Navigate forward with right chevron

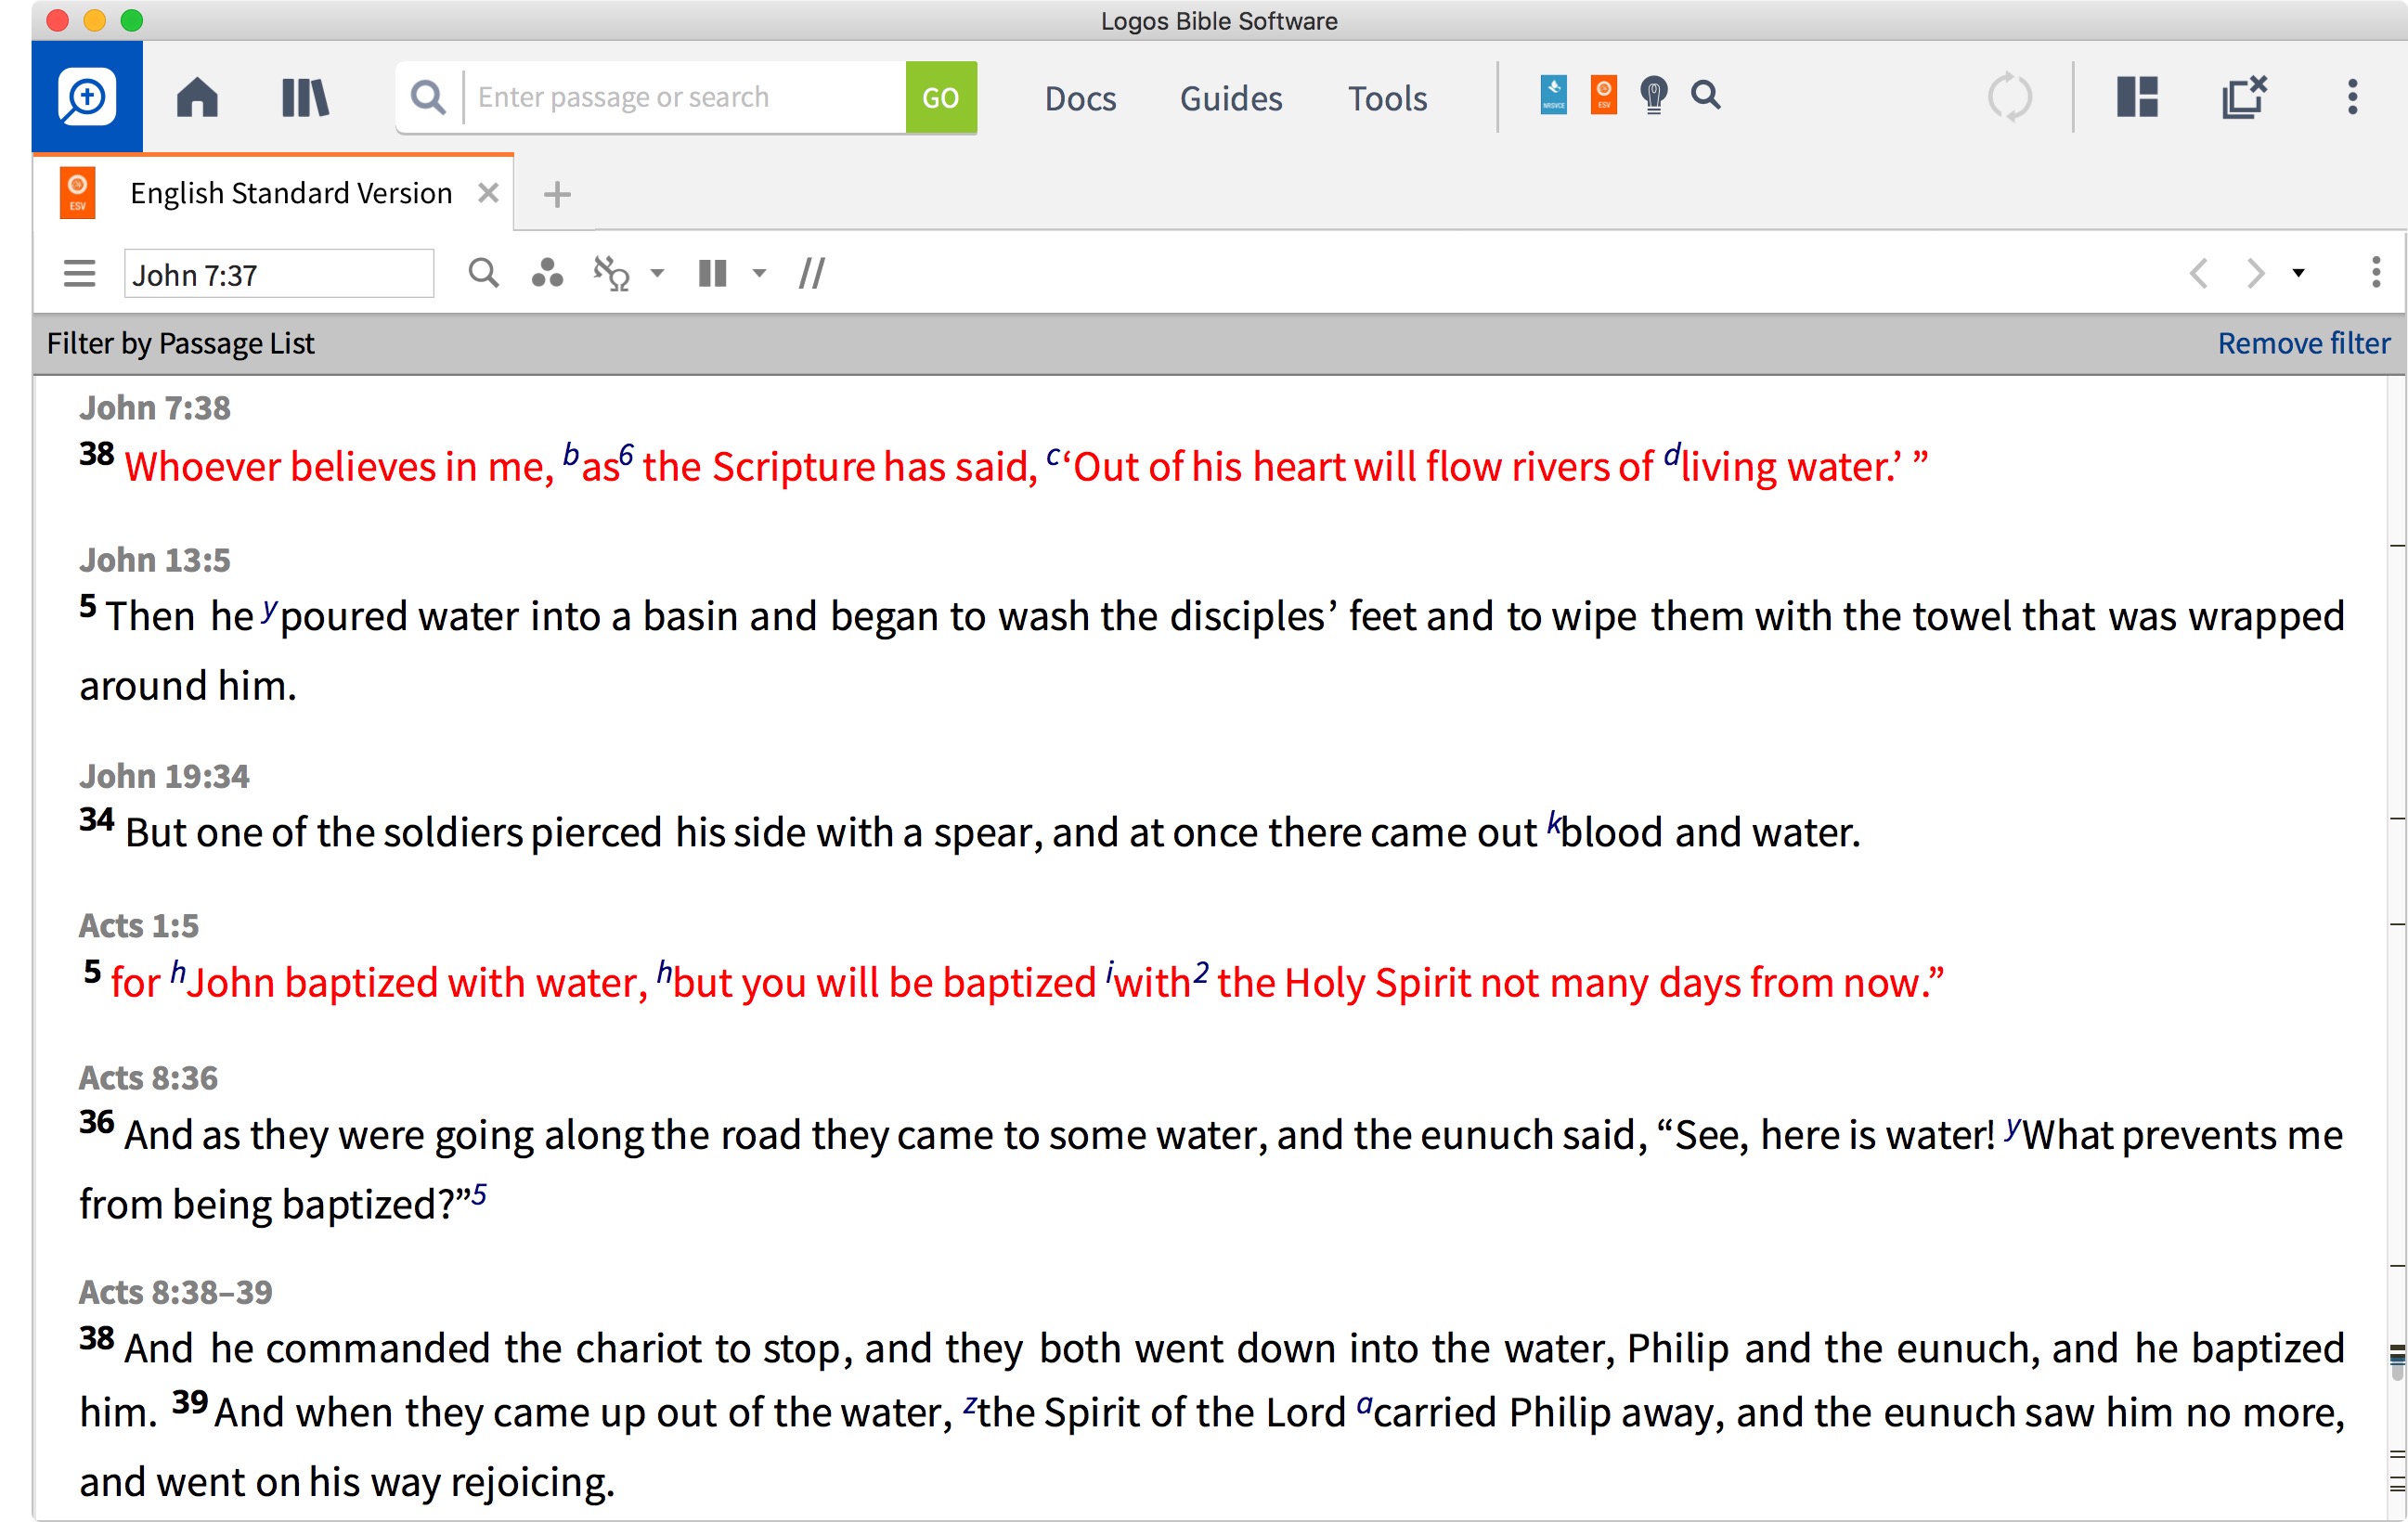tap(2255, 273)
